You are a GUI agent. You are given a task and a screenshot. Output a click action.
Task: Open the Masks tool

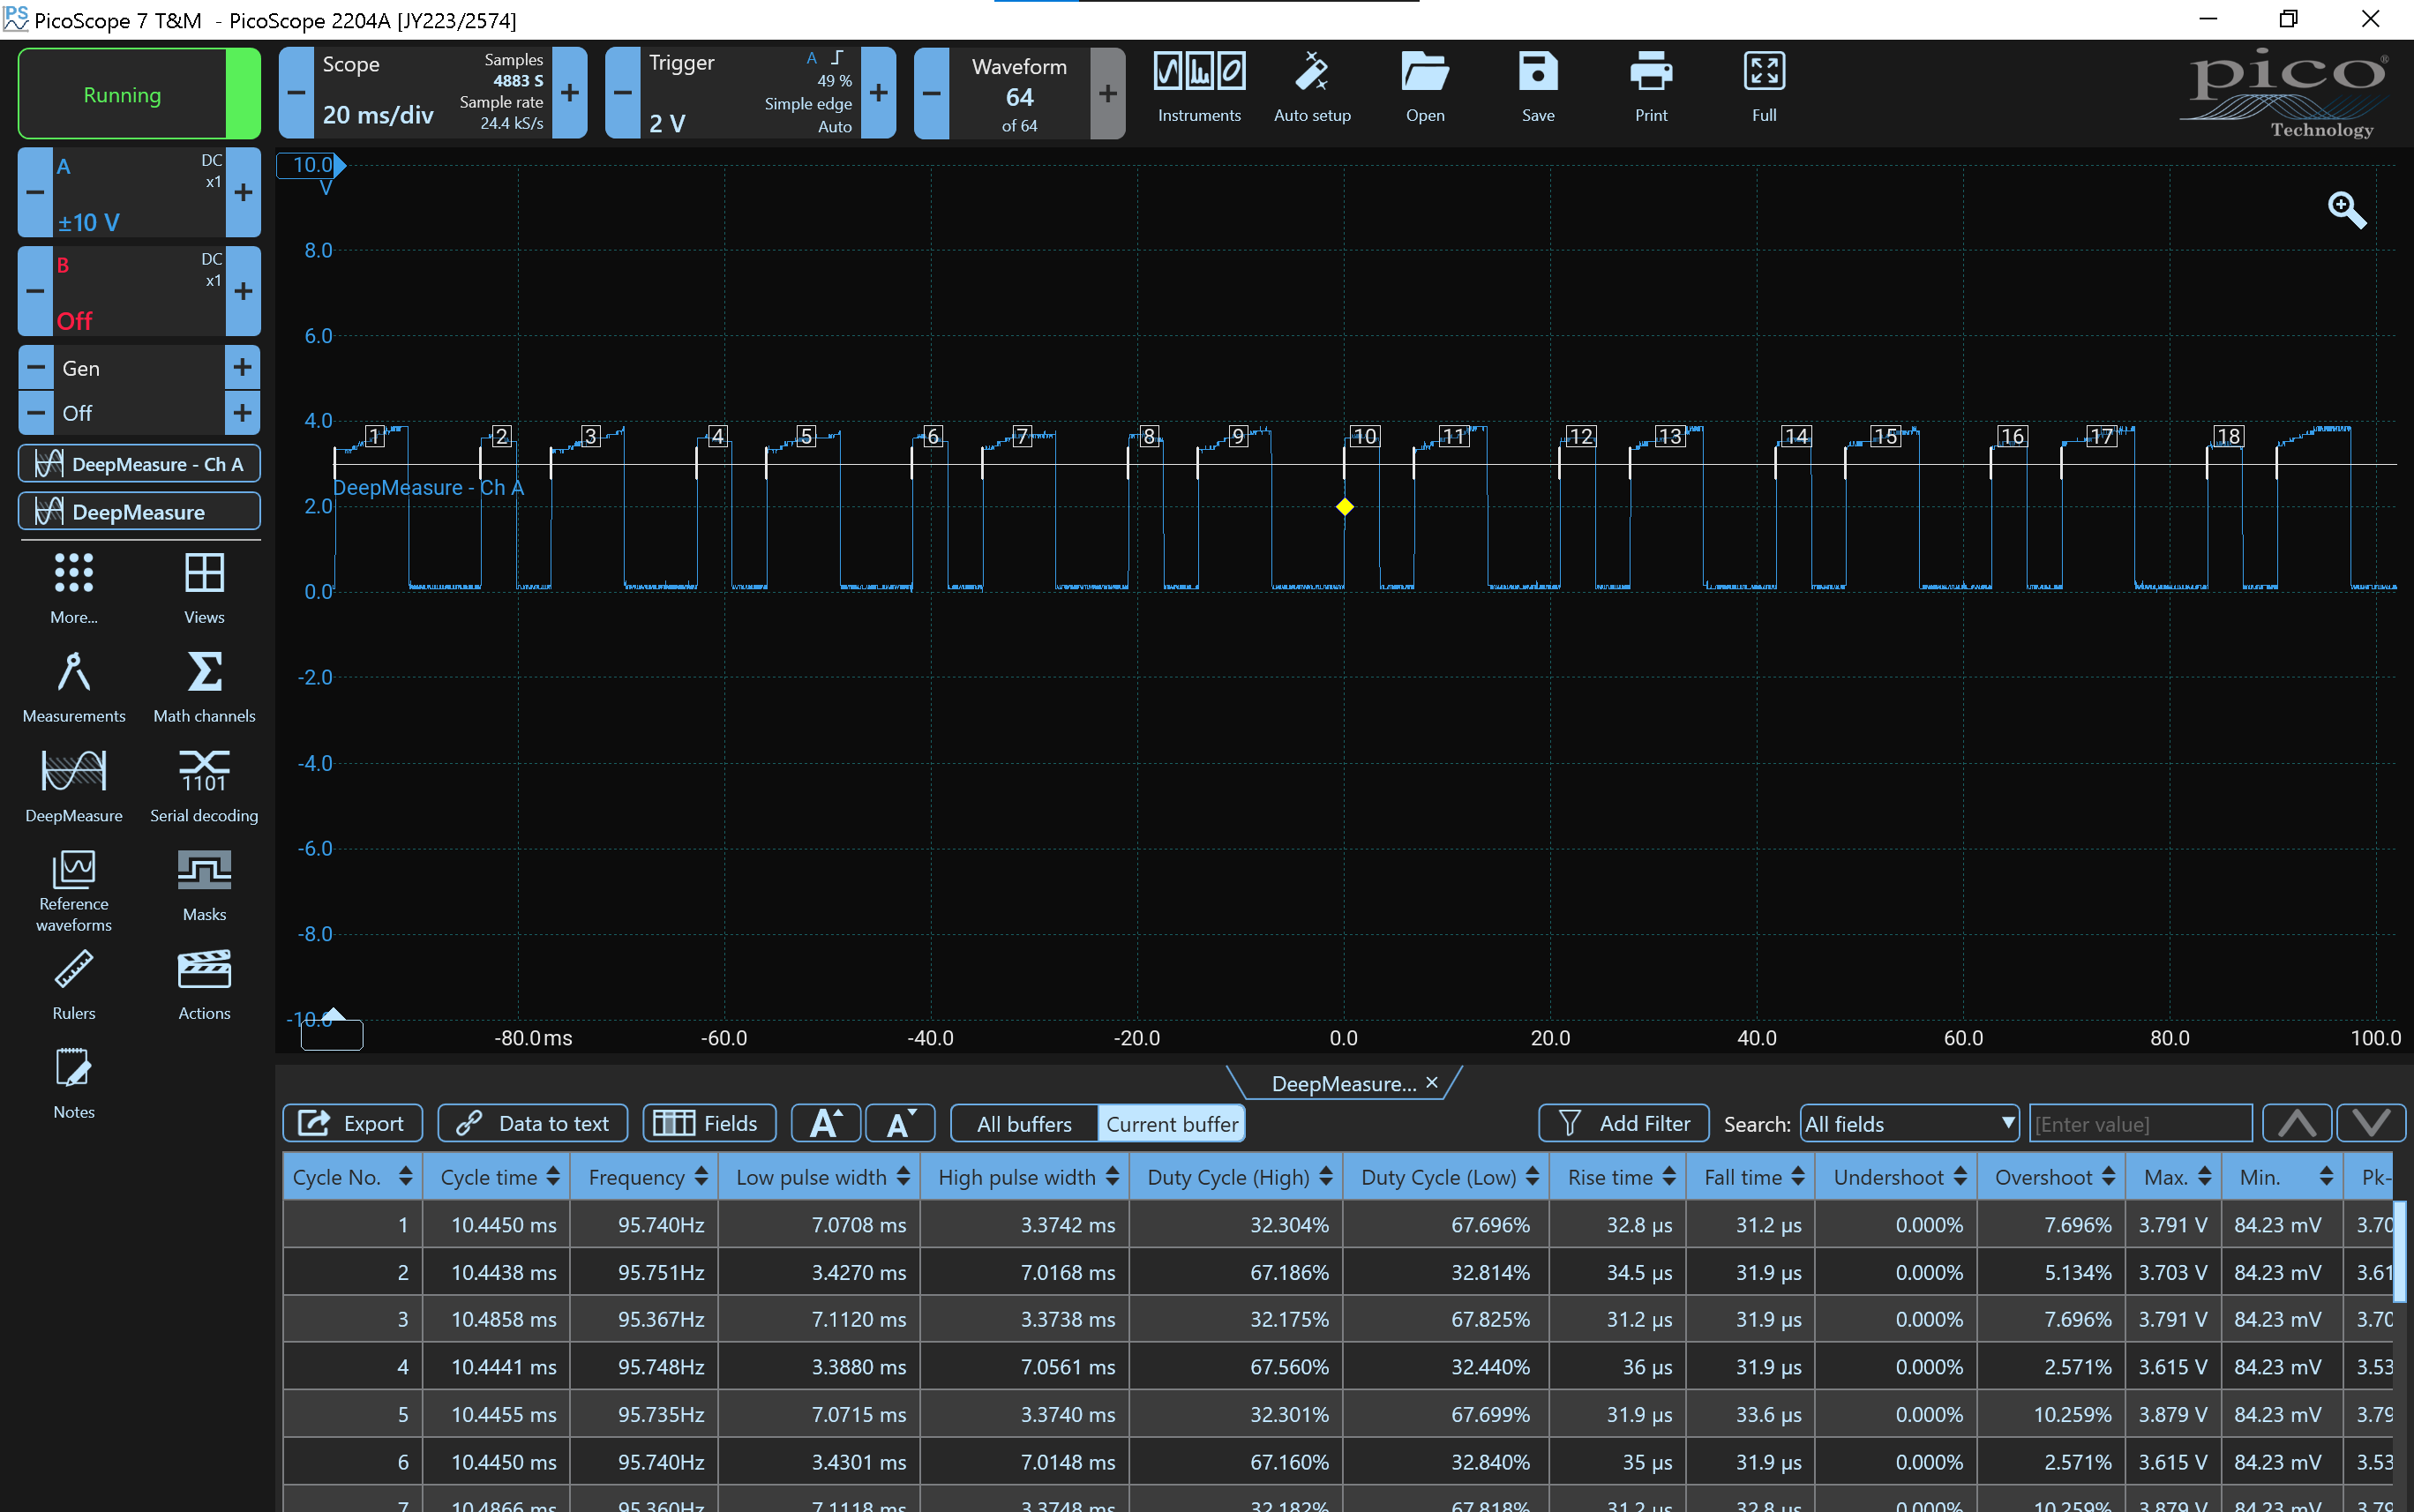click(204, 885)
